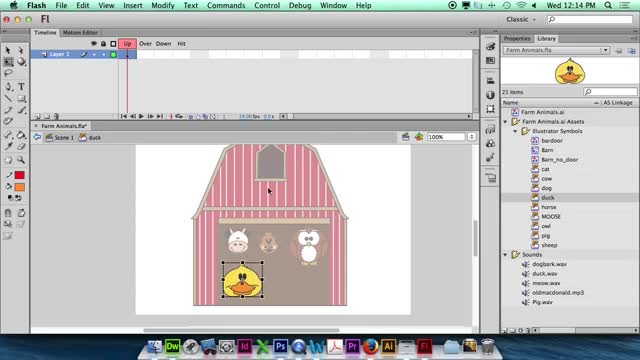Image resolution: width=640 pixels, height=360 pixels.
Task: Go to first frame button
Action: click(123, 116)
